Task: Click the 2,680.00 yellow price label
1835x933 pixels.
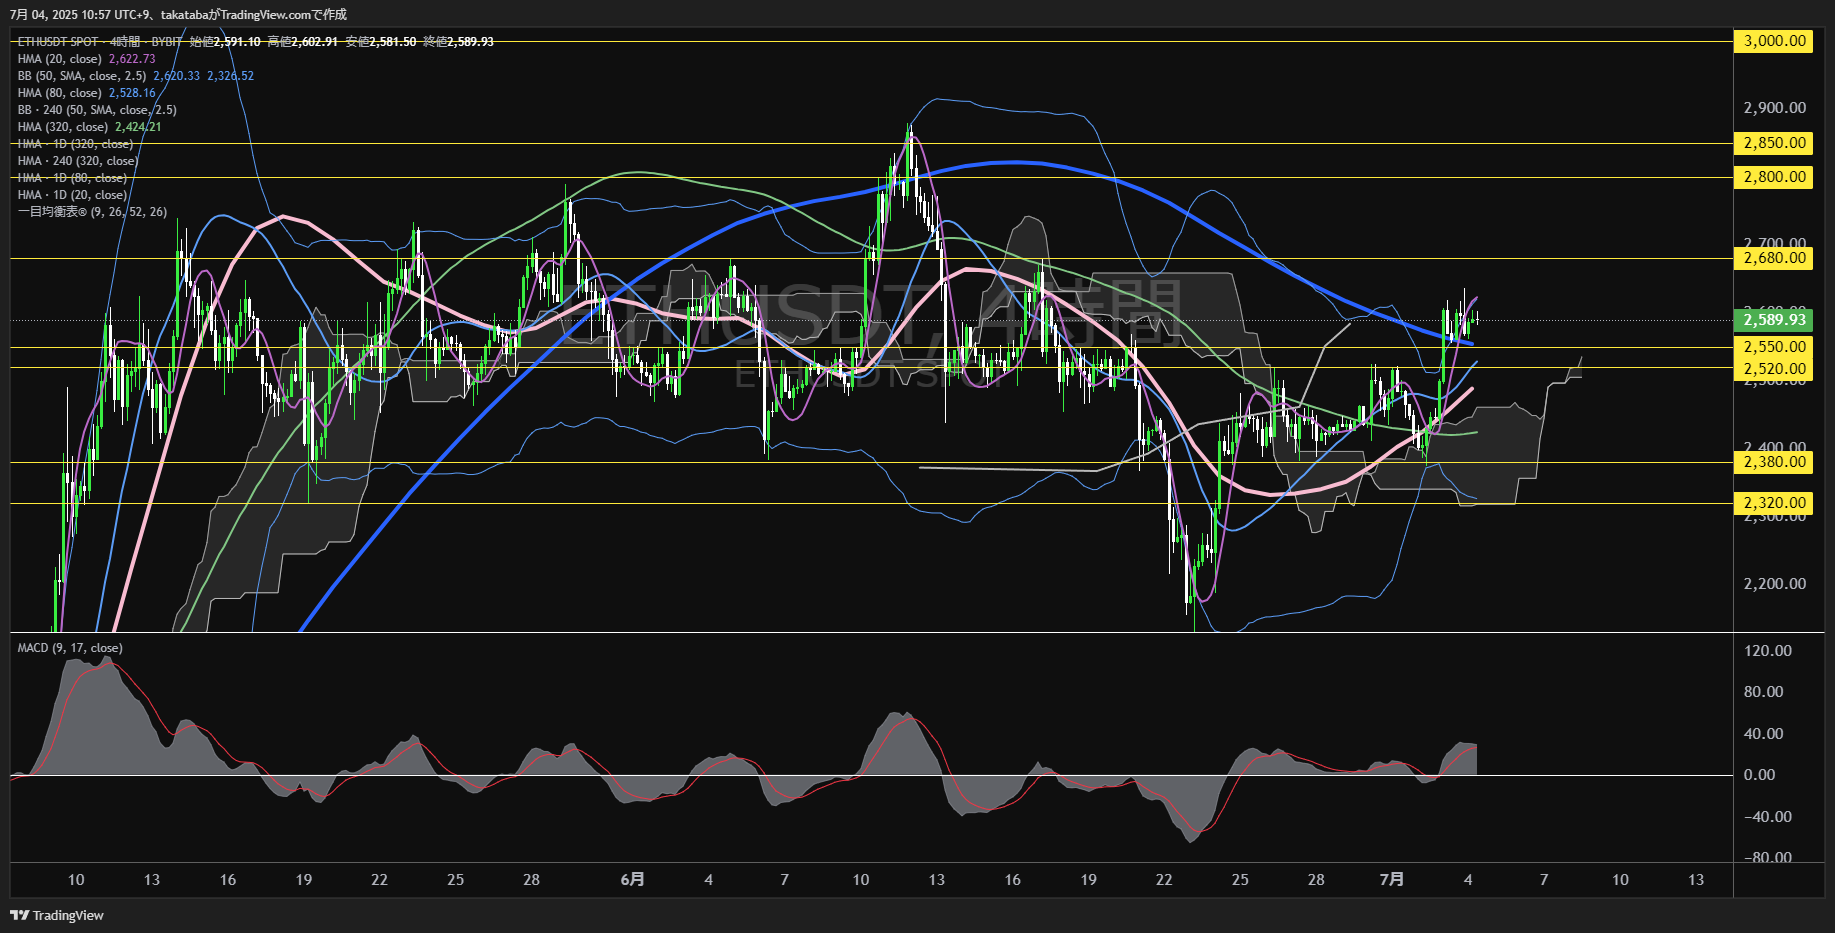Action: (x=1773, y=258)
